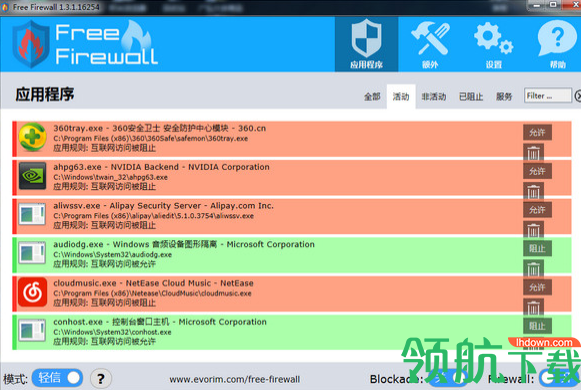The height and width of the screenshot is (390, 581).
Task: Clear the Filter box with X icon
Action: click(578, 96)
